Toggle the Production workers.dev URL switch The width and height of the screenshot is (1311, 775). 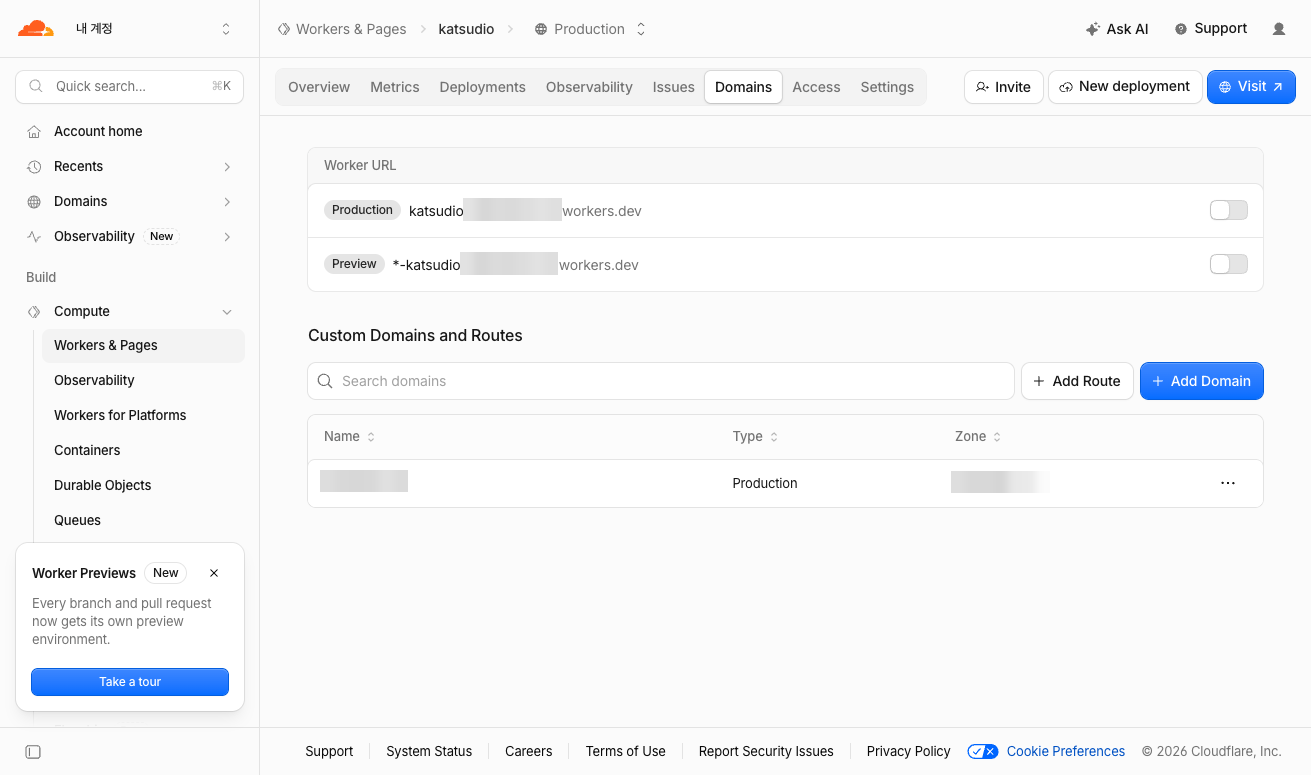pyautogui.click(x=1228, y=210)
